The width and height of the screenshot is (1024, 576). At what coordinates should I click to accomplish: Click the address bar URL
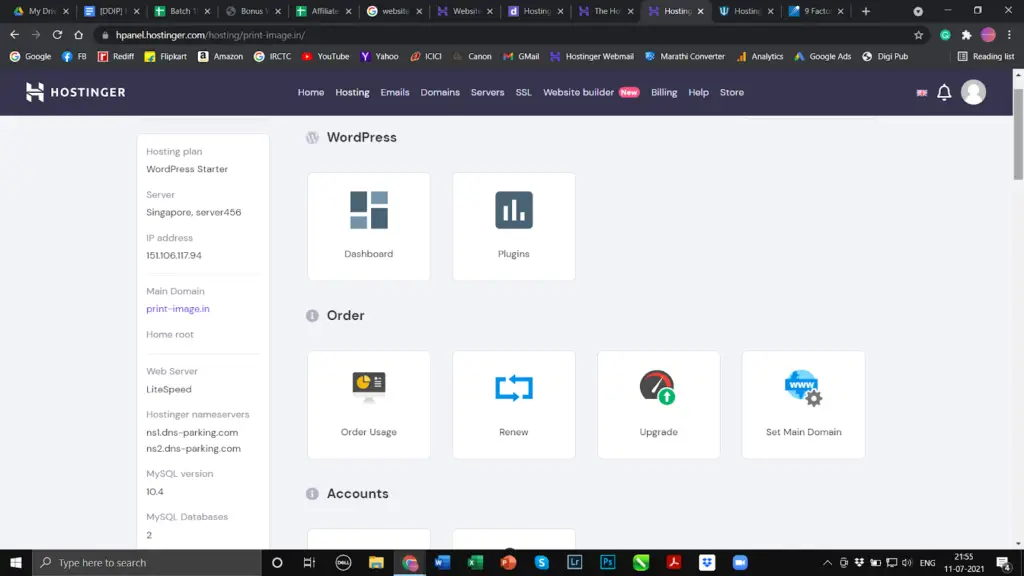tap(210, 35)
